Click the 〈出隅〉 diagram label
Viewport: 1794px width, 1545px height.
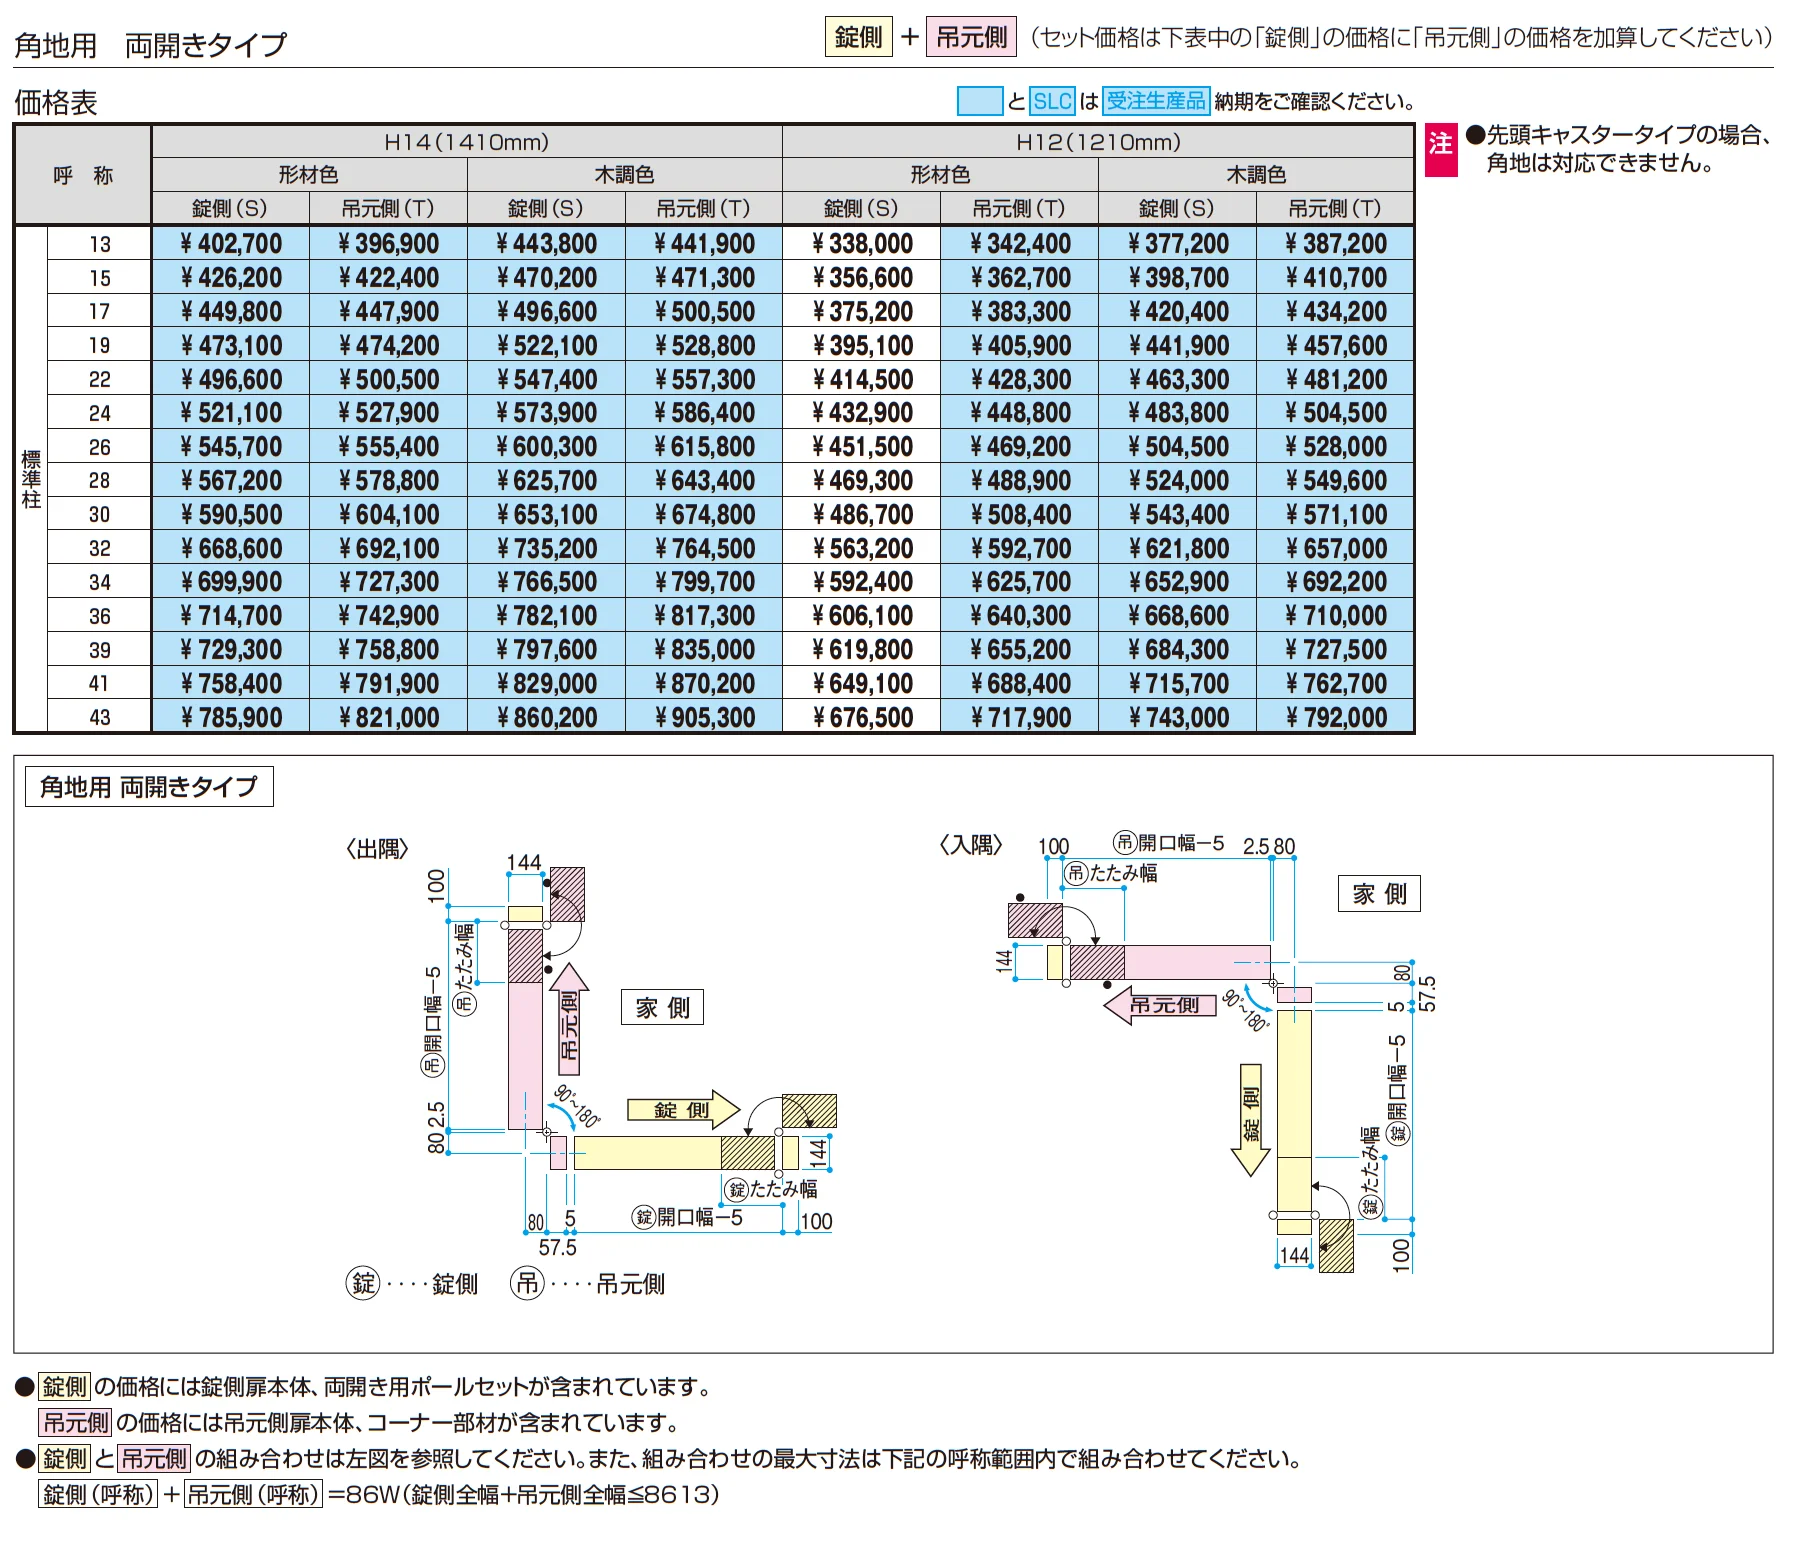377,849
